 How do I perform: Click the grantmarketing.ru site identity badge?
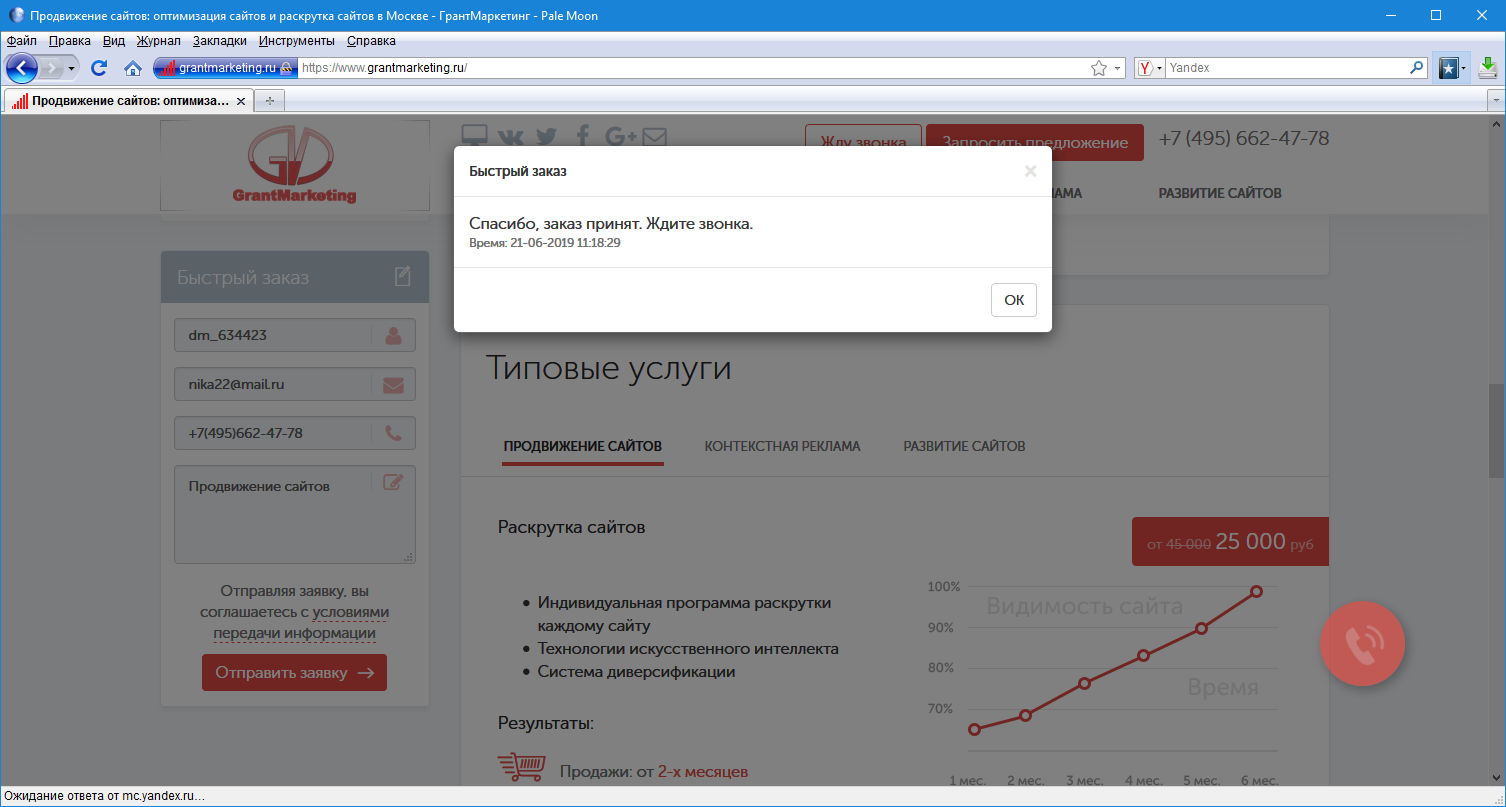tap(224, 68)
